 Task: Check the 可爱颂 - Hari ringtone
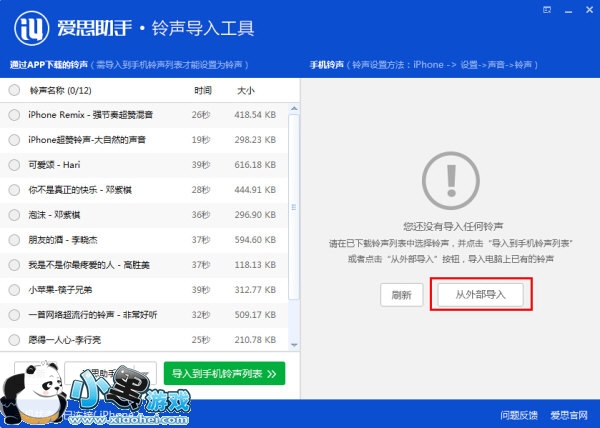[14, 165]
